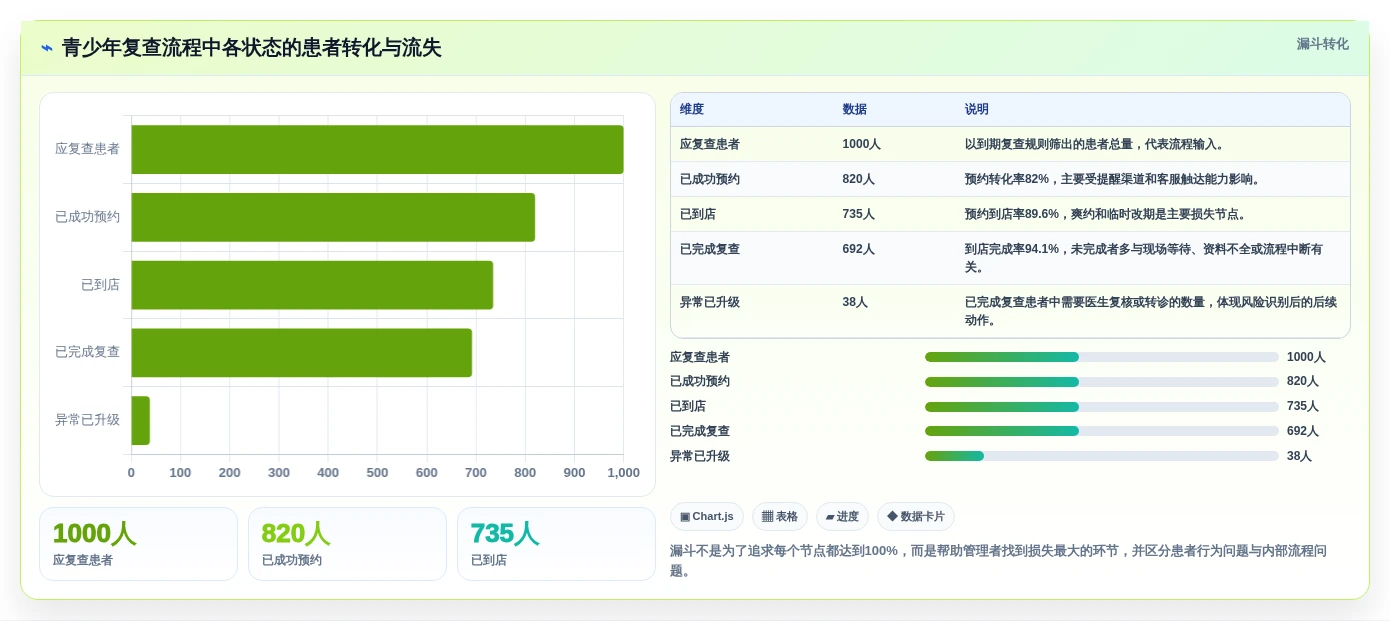Click the 1,000 x-axis tick label
Screen dimensions: 1390x621
point(623,473)
